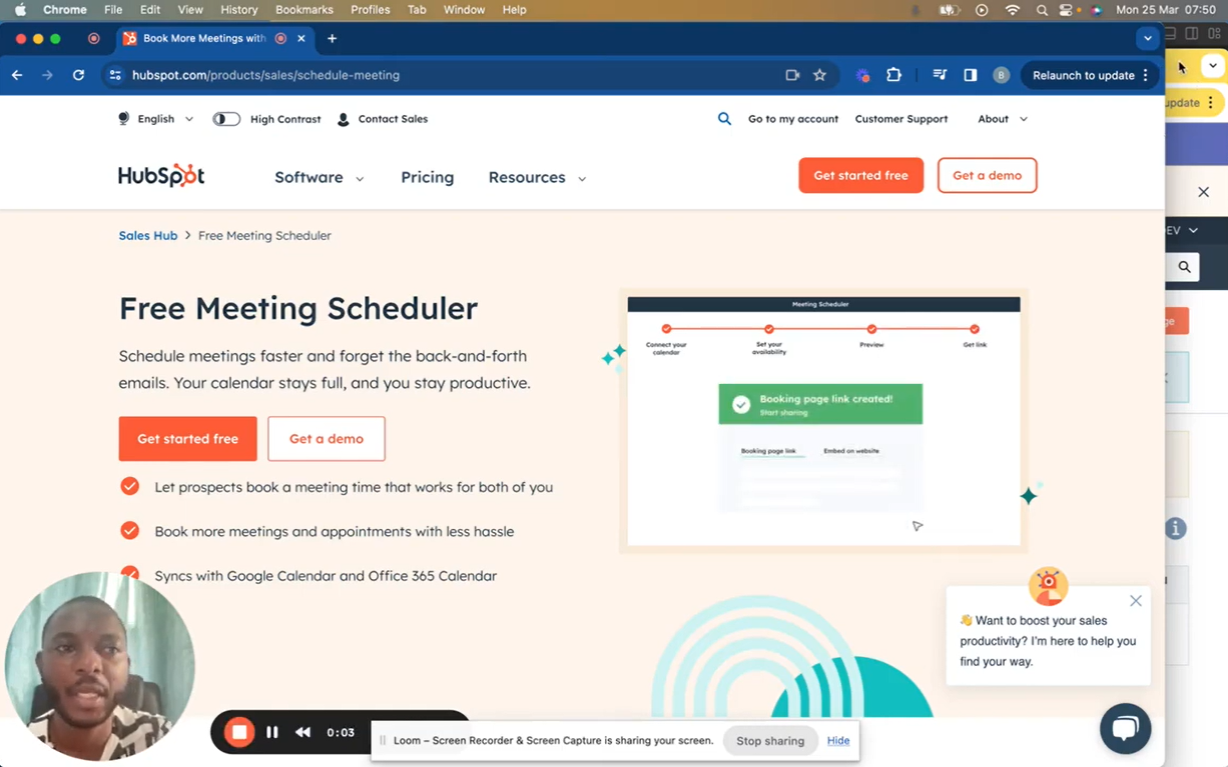This screenshot has width=1228, height=767.
Task: Open the Chrome File menu
Action: pos(113,10)
